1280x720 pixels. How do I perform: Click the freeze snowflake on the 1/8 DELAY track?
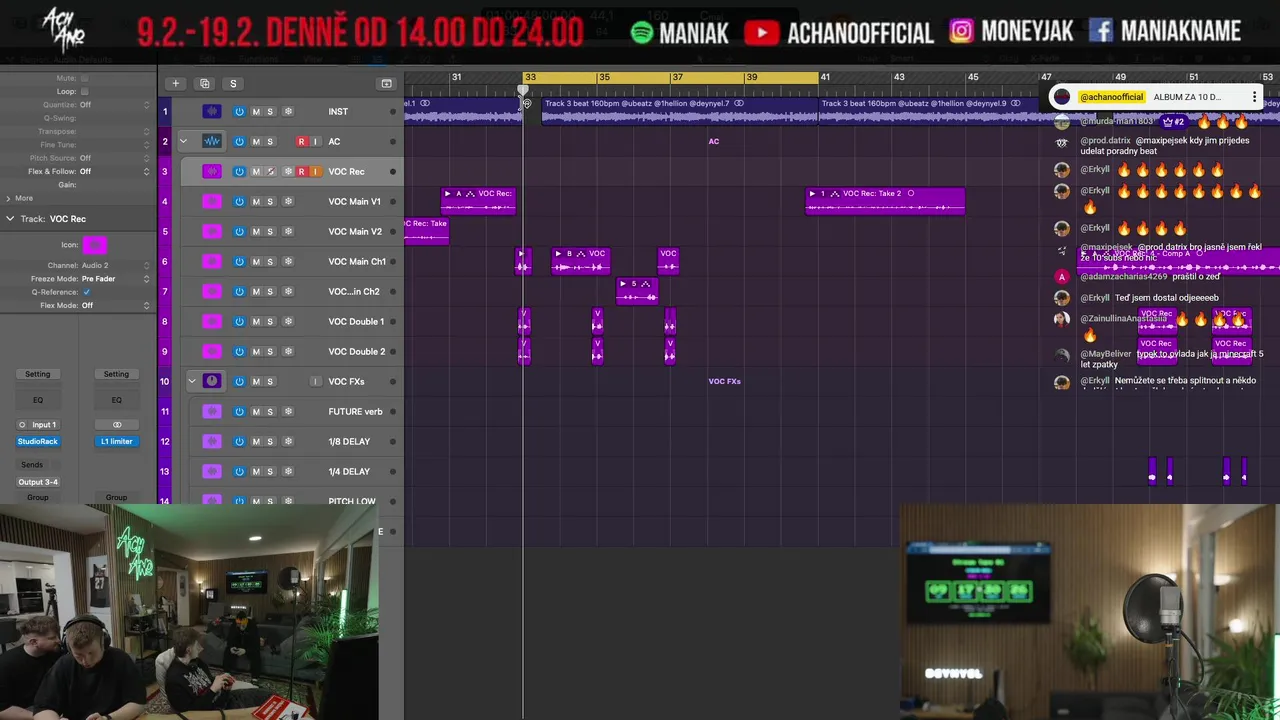[288, 441]
